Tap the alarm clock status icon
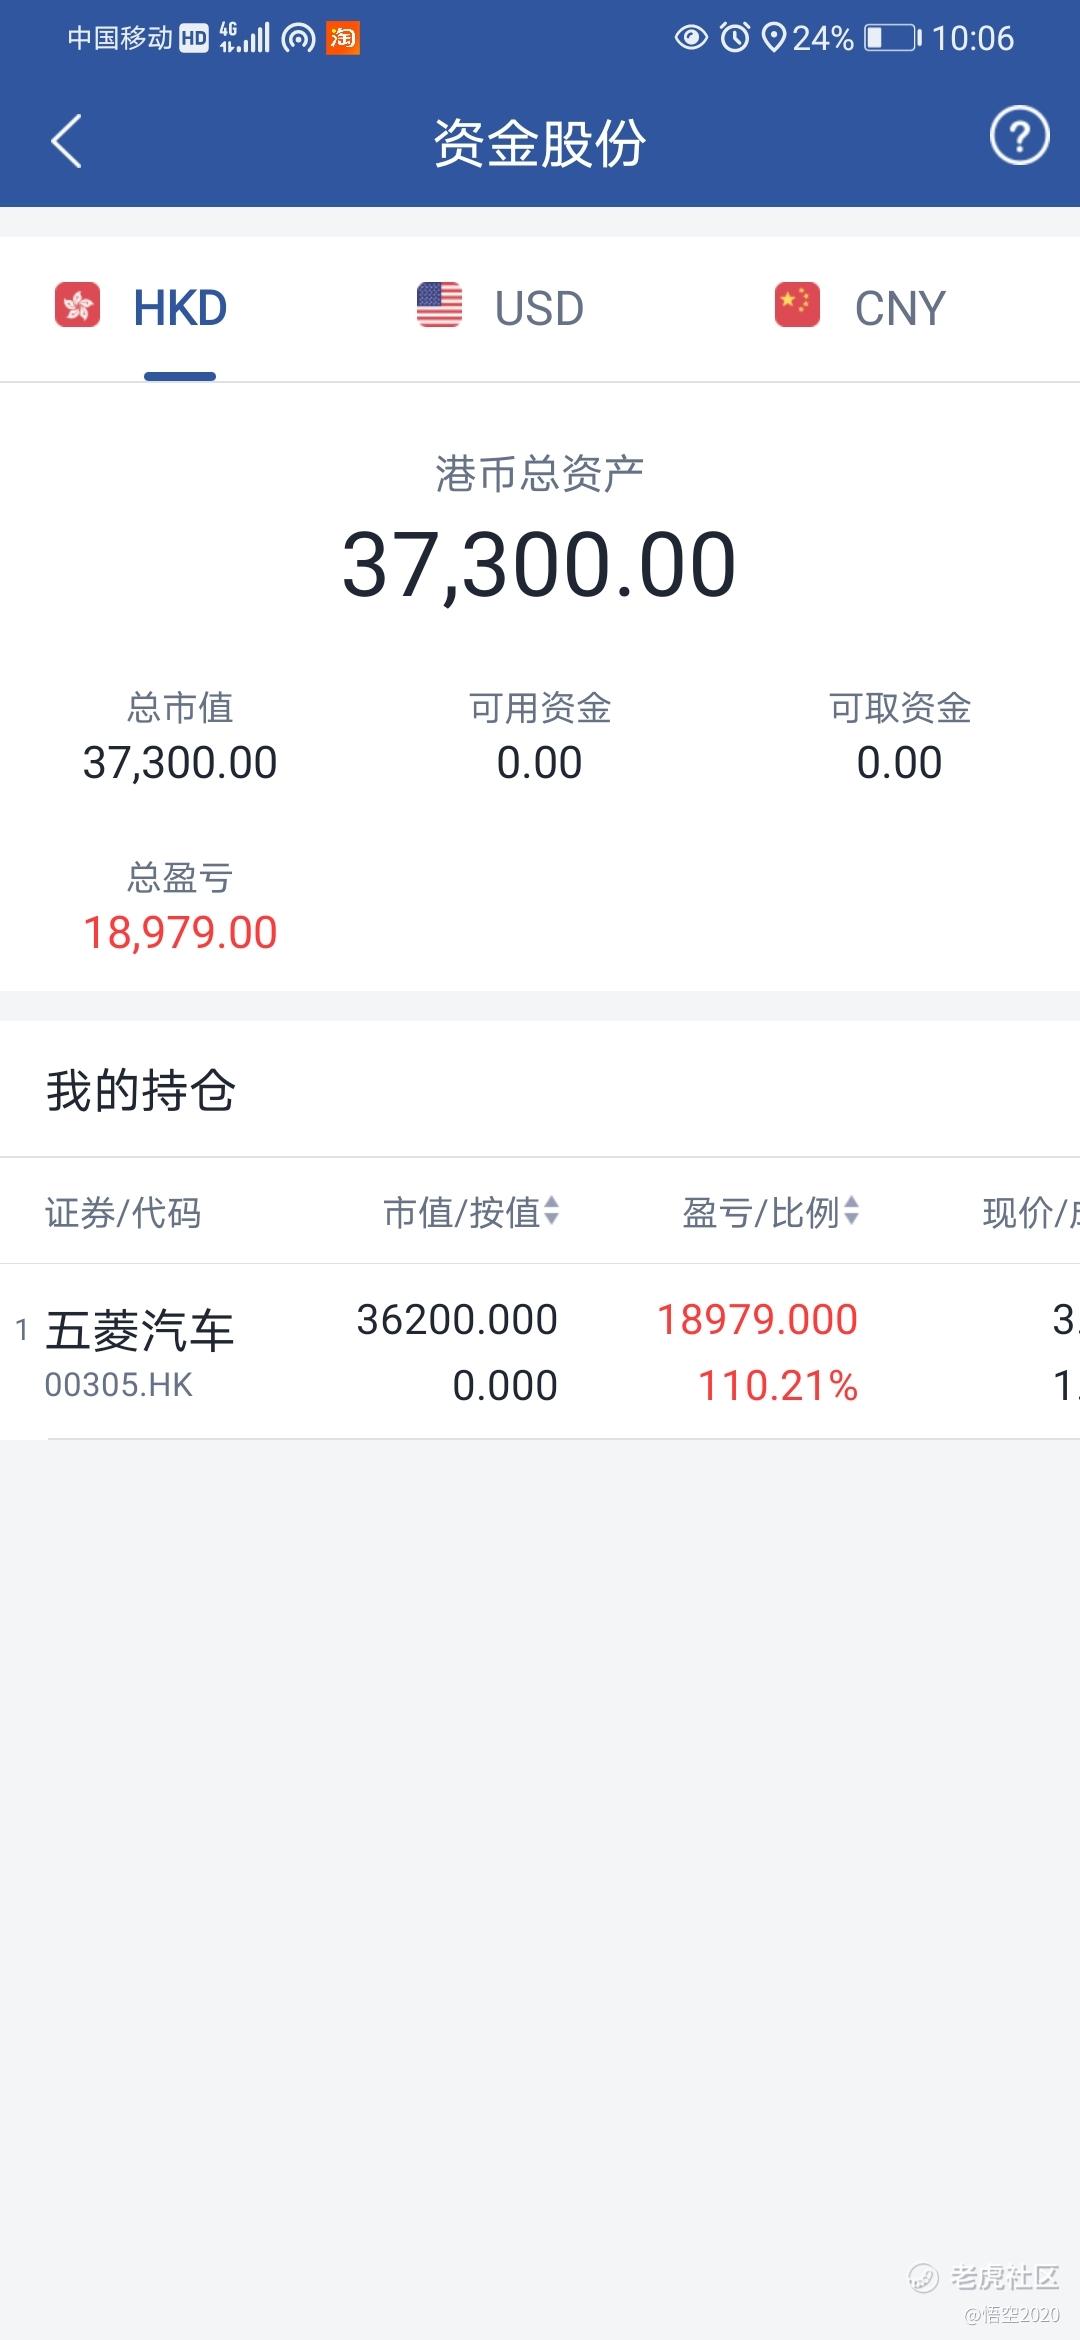Screen dimensions: 1080x2340 tap(735, 38)
